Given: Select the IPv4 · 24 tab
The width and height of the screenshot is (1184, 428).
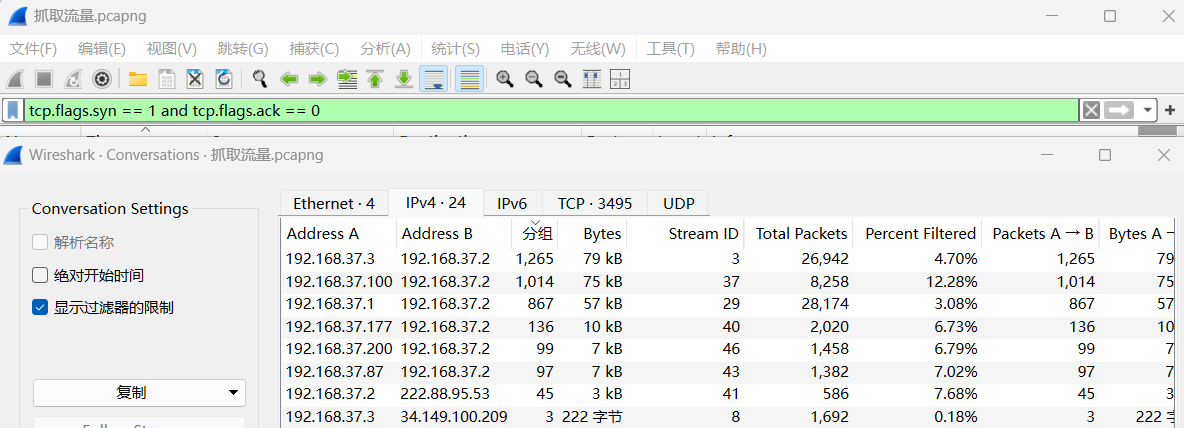Looking at the screenshot, I should 436,202.
